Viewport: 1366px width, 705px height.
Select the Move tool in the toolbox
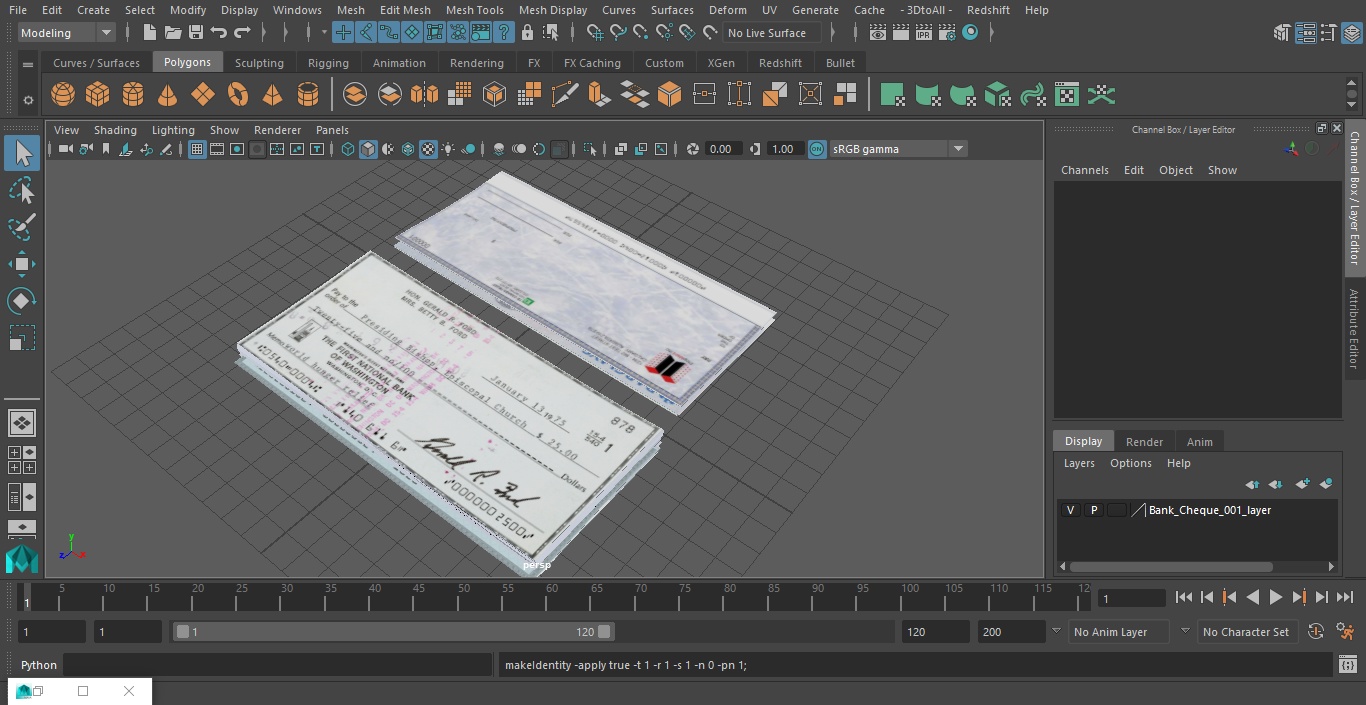point(22,264)
